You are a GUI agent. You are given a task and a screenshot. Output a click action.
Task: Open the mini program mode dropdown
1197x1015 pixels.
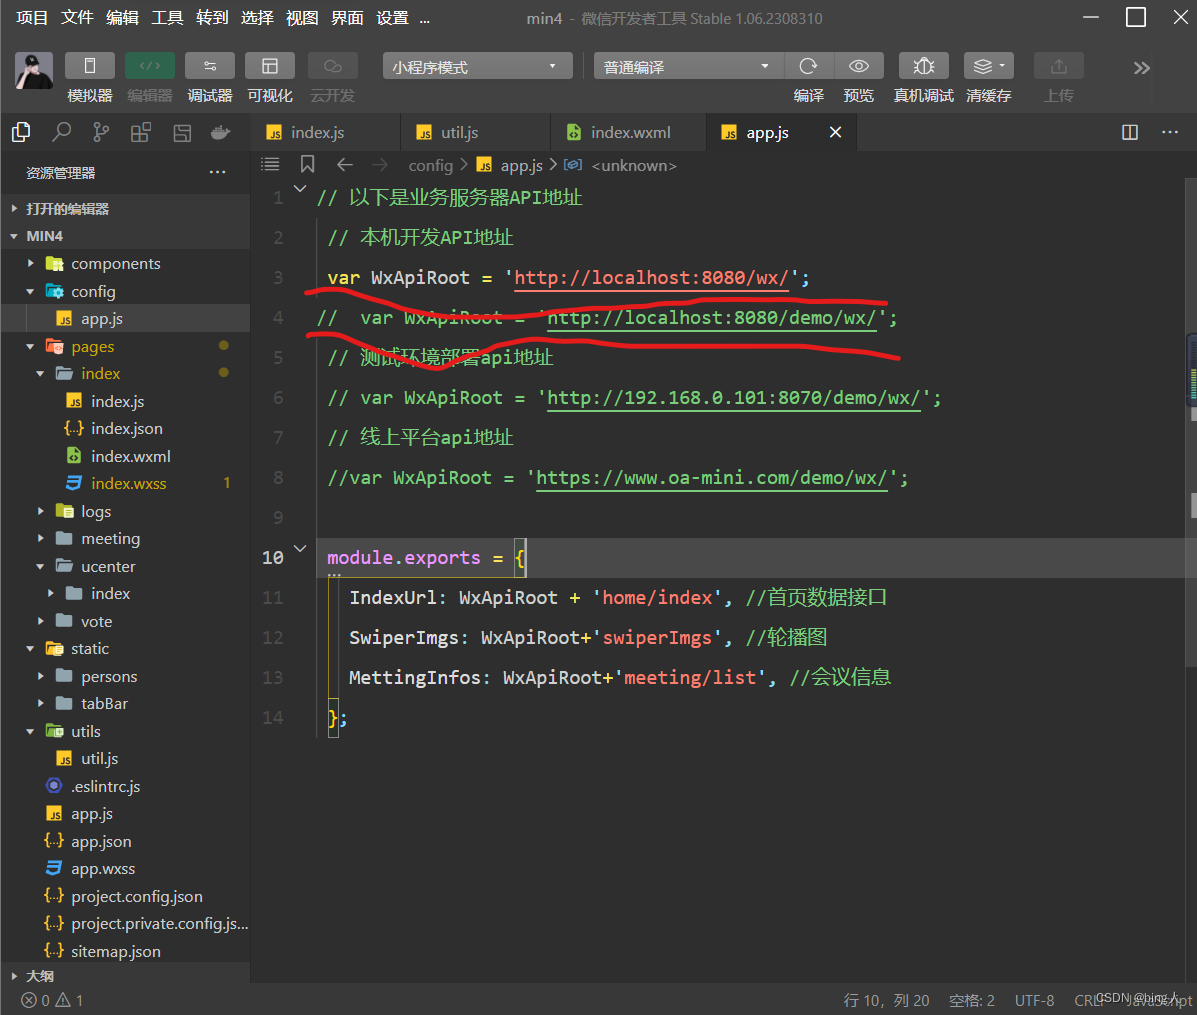(x=477, y=67)
